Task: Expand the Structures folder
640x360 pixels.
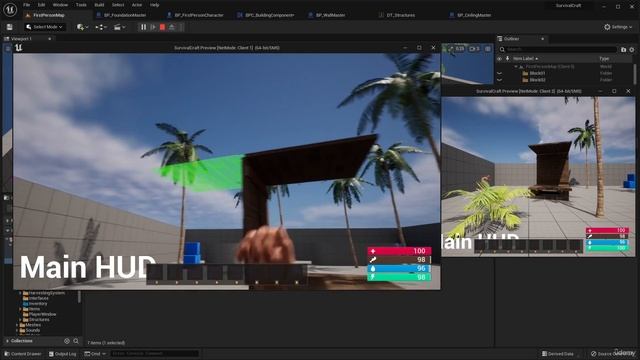Action: click(x=20, y=320)
